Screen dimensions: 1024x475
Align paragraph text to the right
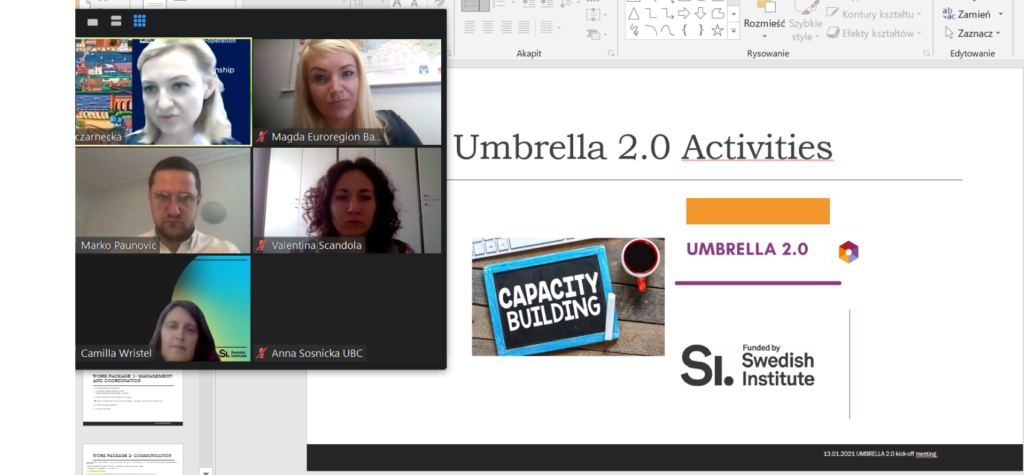[505, 27]
